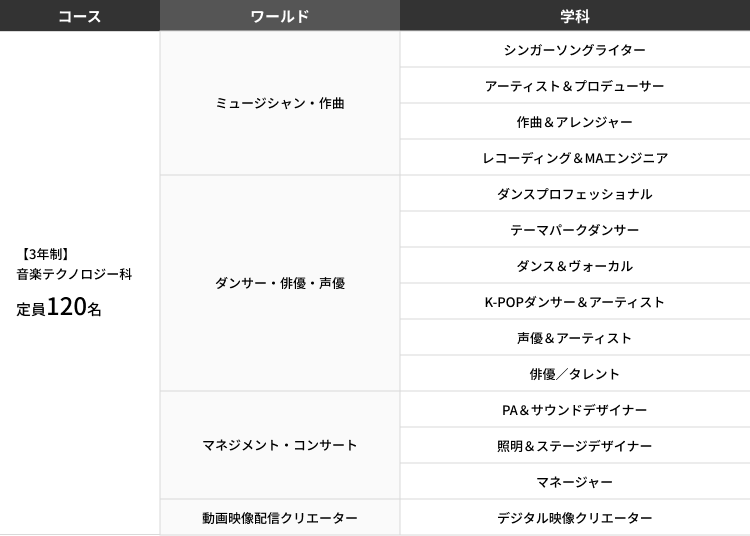The height and width of the screenshot is (536, 750).
Task: Click the 動画映像配信クリエーター world cell
Action: coord(280,518)
